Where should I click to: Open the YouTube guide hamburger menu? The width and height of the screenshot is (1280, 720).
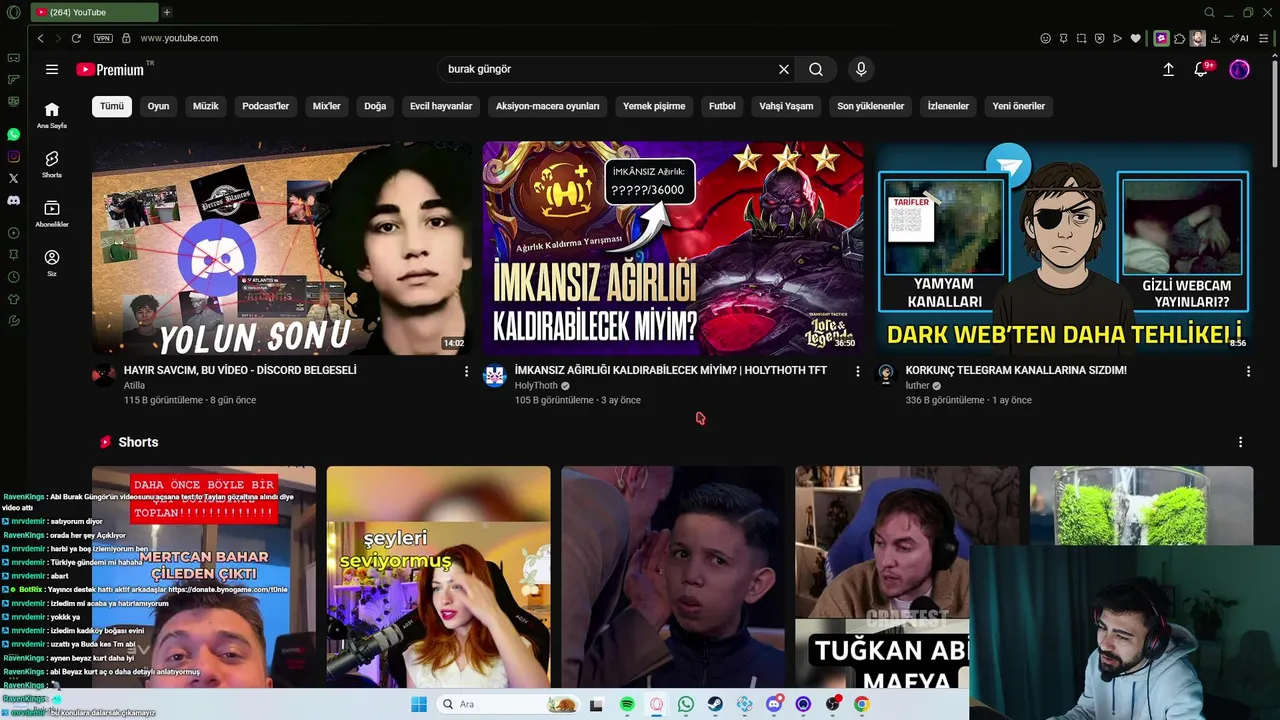point(52,69)
